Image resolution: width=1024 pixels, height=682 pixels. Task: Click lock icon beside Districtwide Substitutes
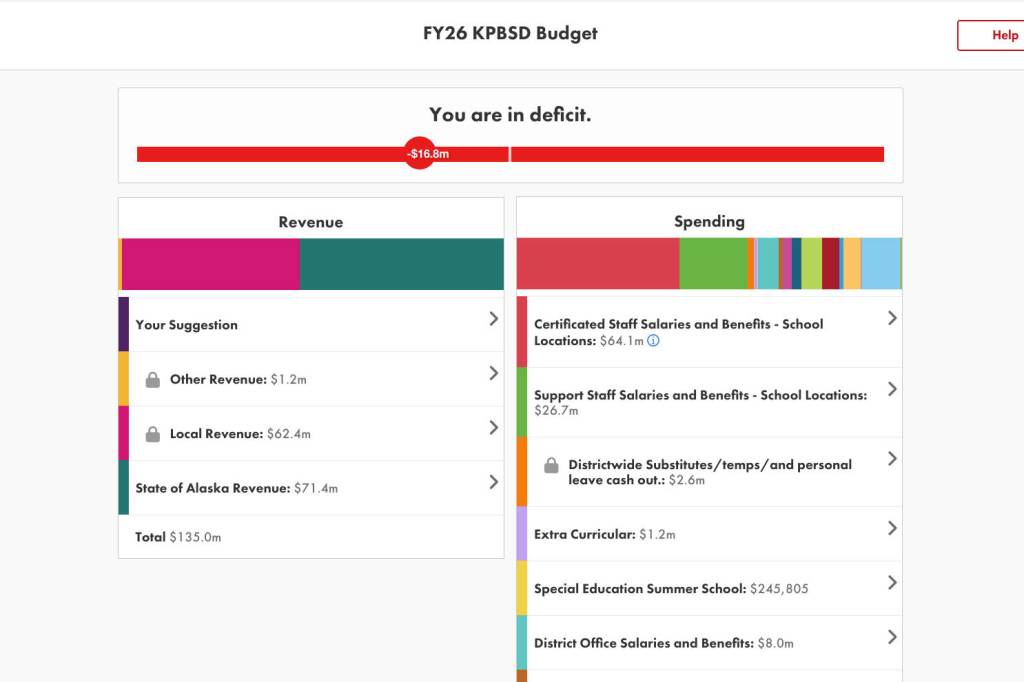(x=551, y=466)
